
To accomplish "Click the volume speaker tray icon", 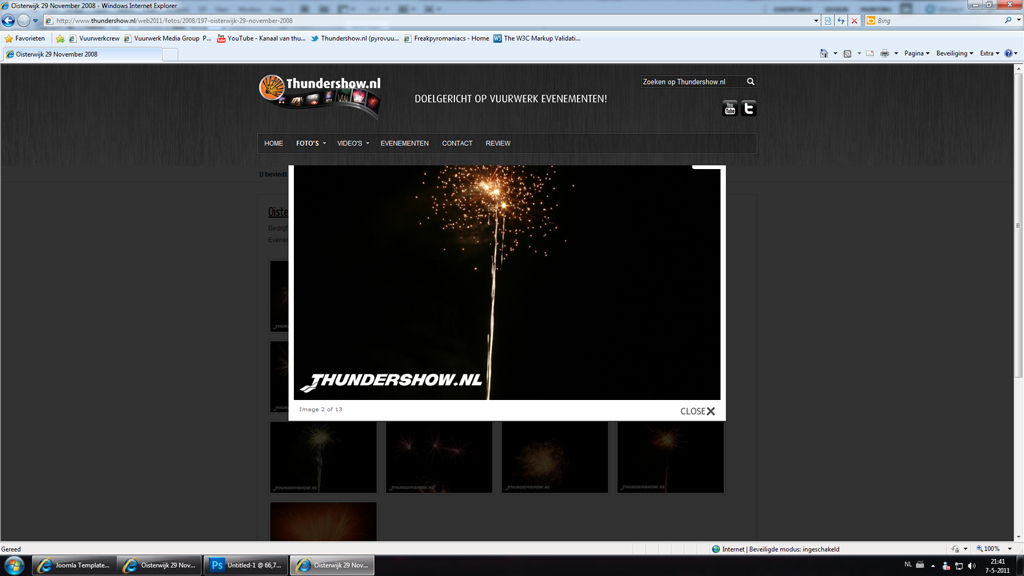I will pyautogui.click(x=972, y=566).
